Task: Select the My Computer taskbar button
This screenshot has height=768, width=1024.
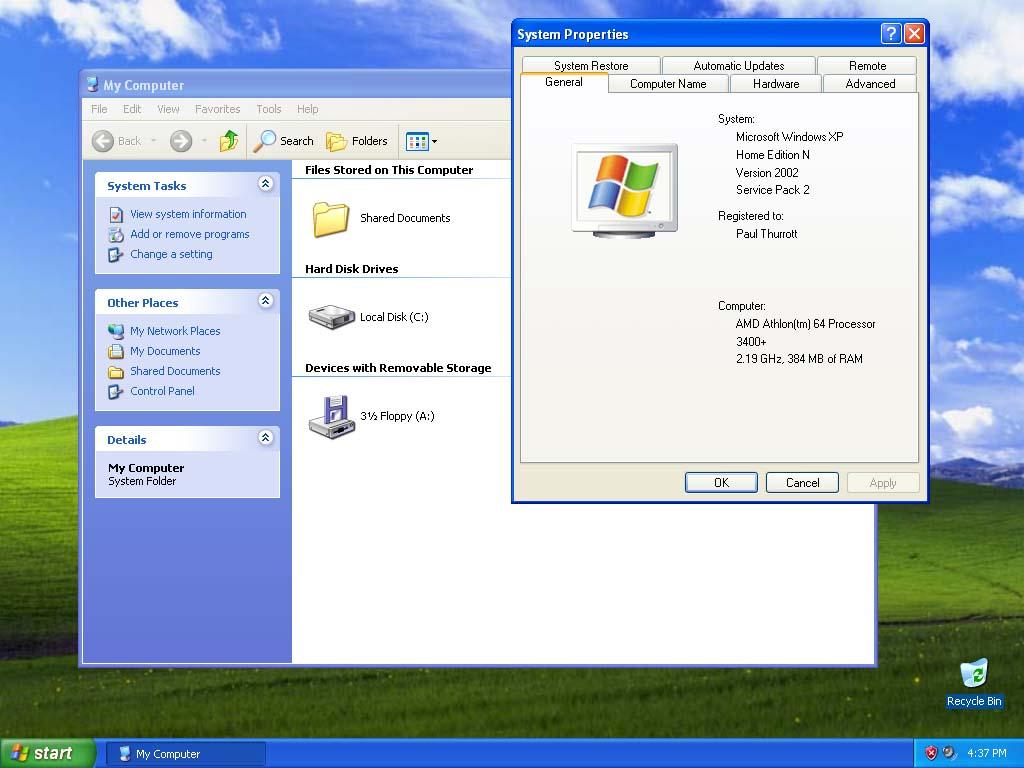Action: click(185, 752)
